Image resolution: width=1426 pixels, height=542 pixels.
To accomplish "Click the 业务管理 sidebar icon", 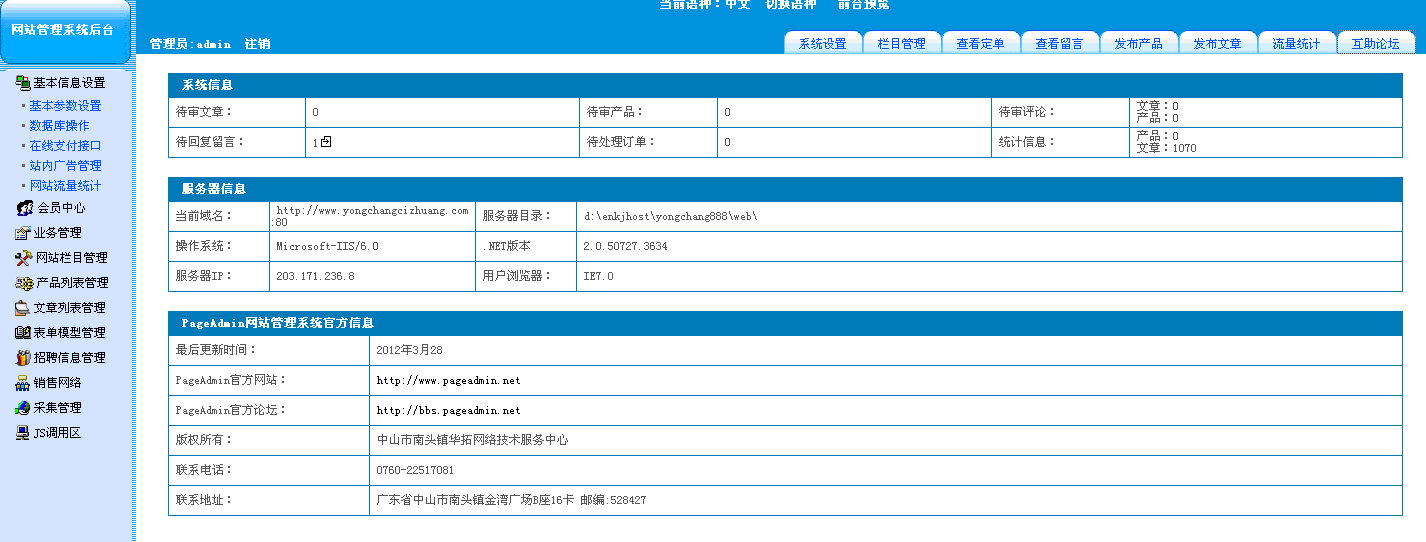I will tap(22, 233).
